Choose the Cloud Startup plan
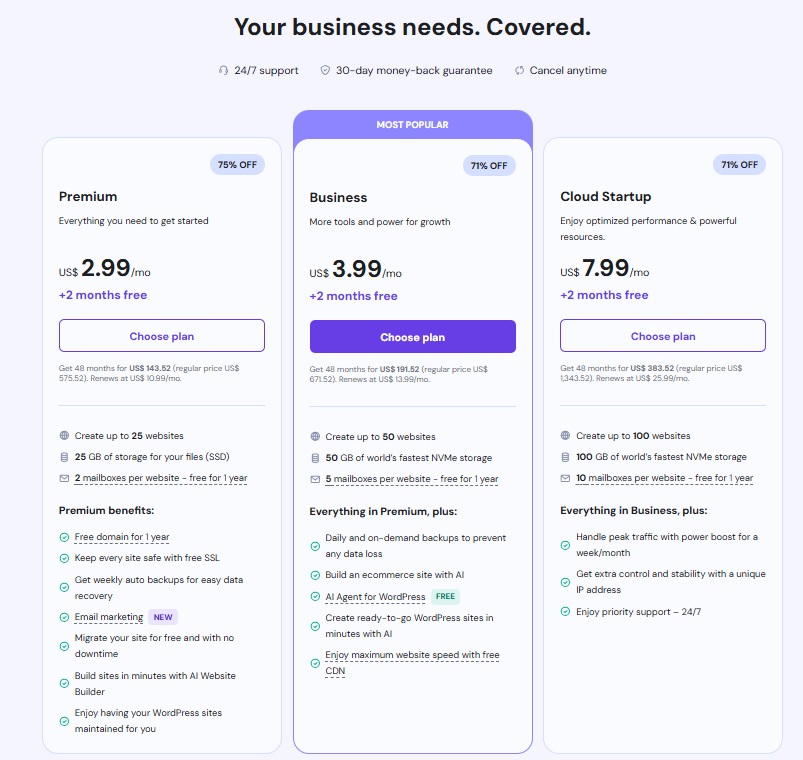 click(x=663, y=336)
